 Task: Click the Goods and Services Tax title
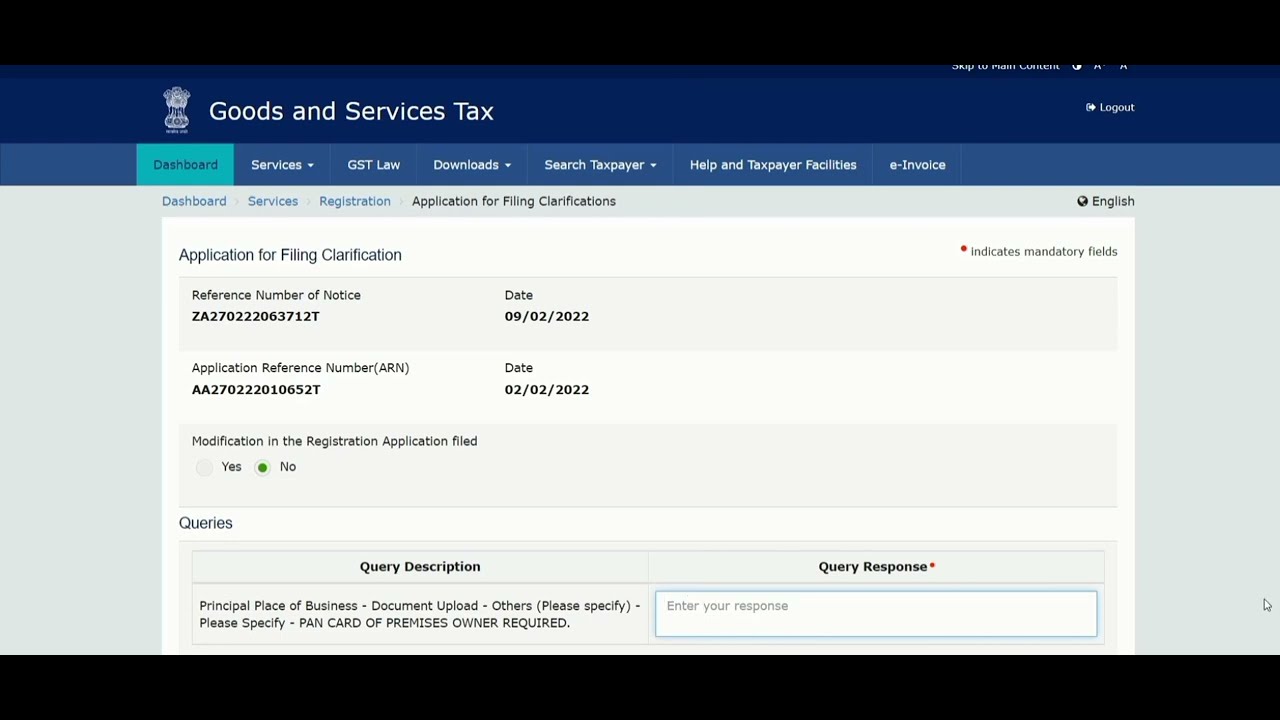[x=351, y=111]
